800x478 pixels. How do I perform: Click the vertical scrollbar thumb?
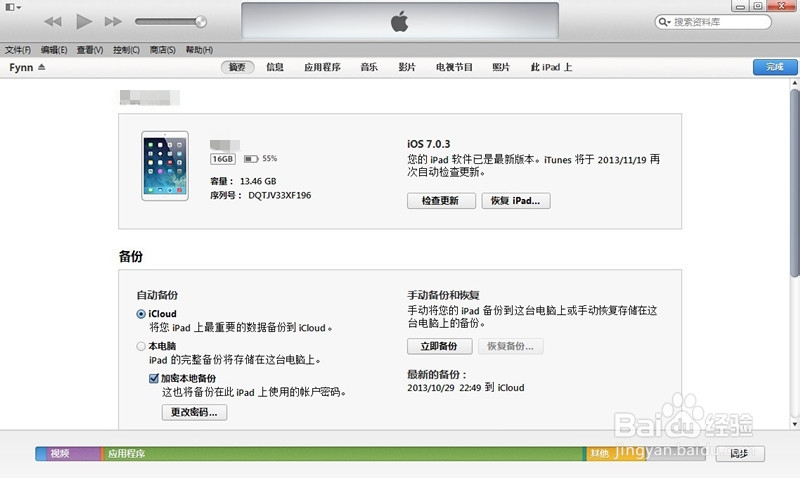click(795, 184)
